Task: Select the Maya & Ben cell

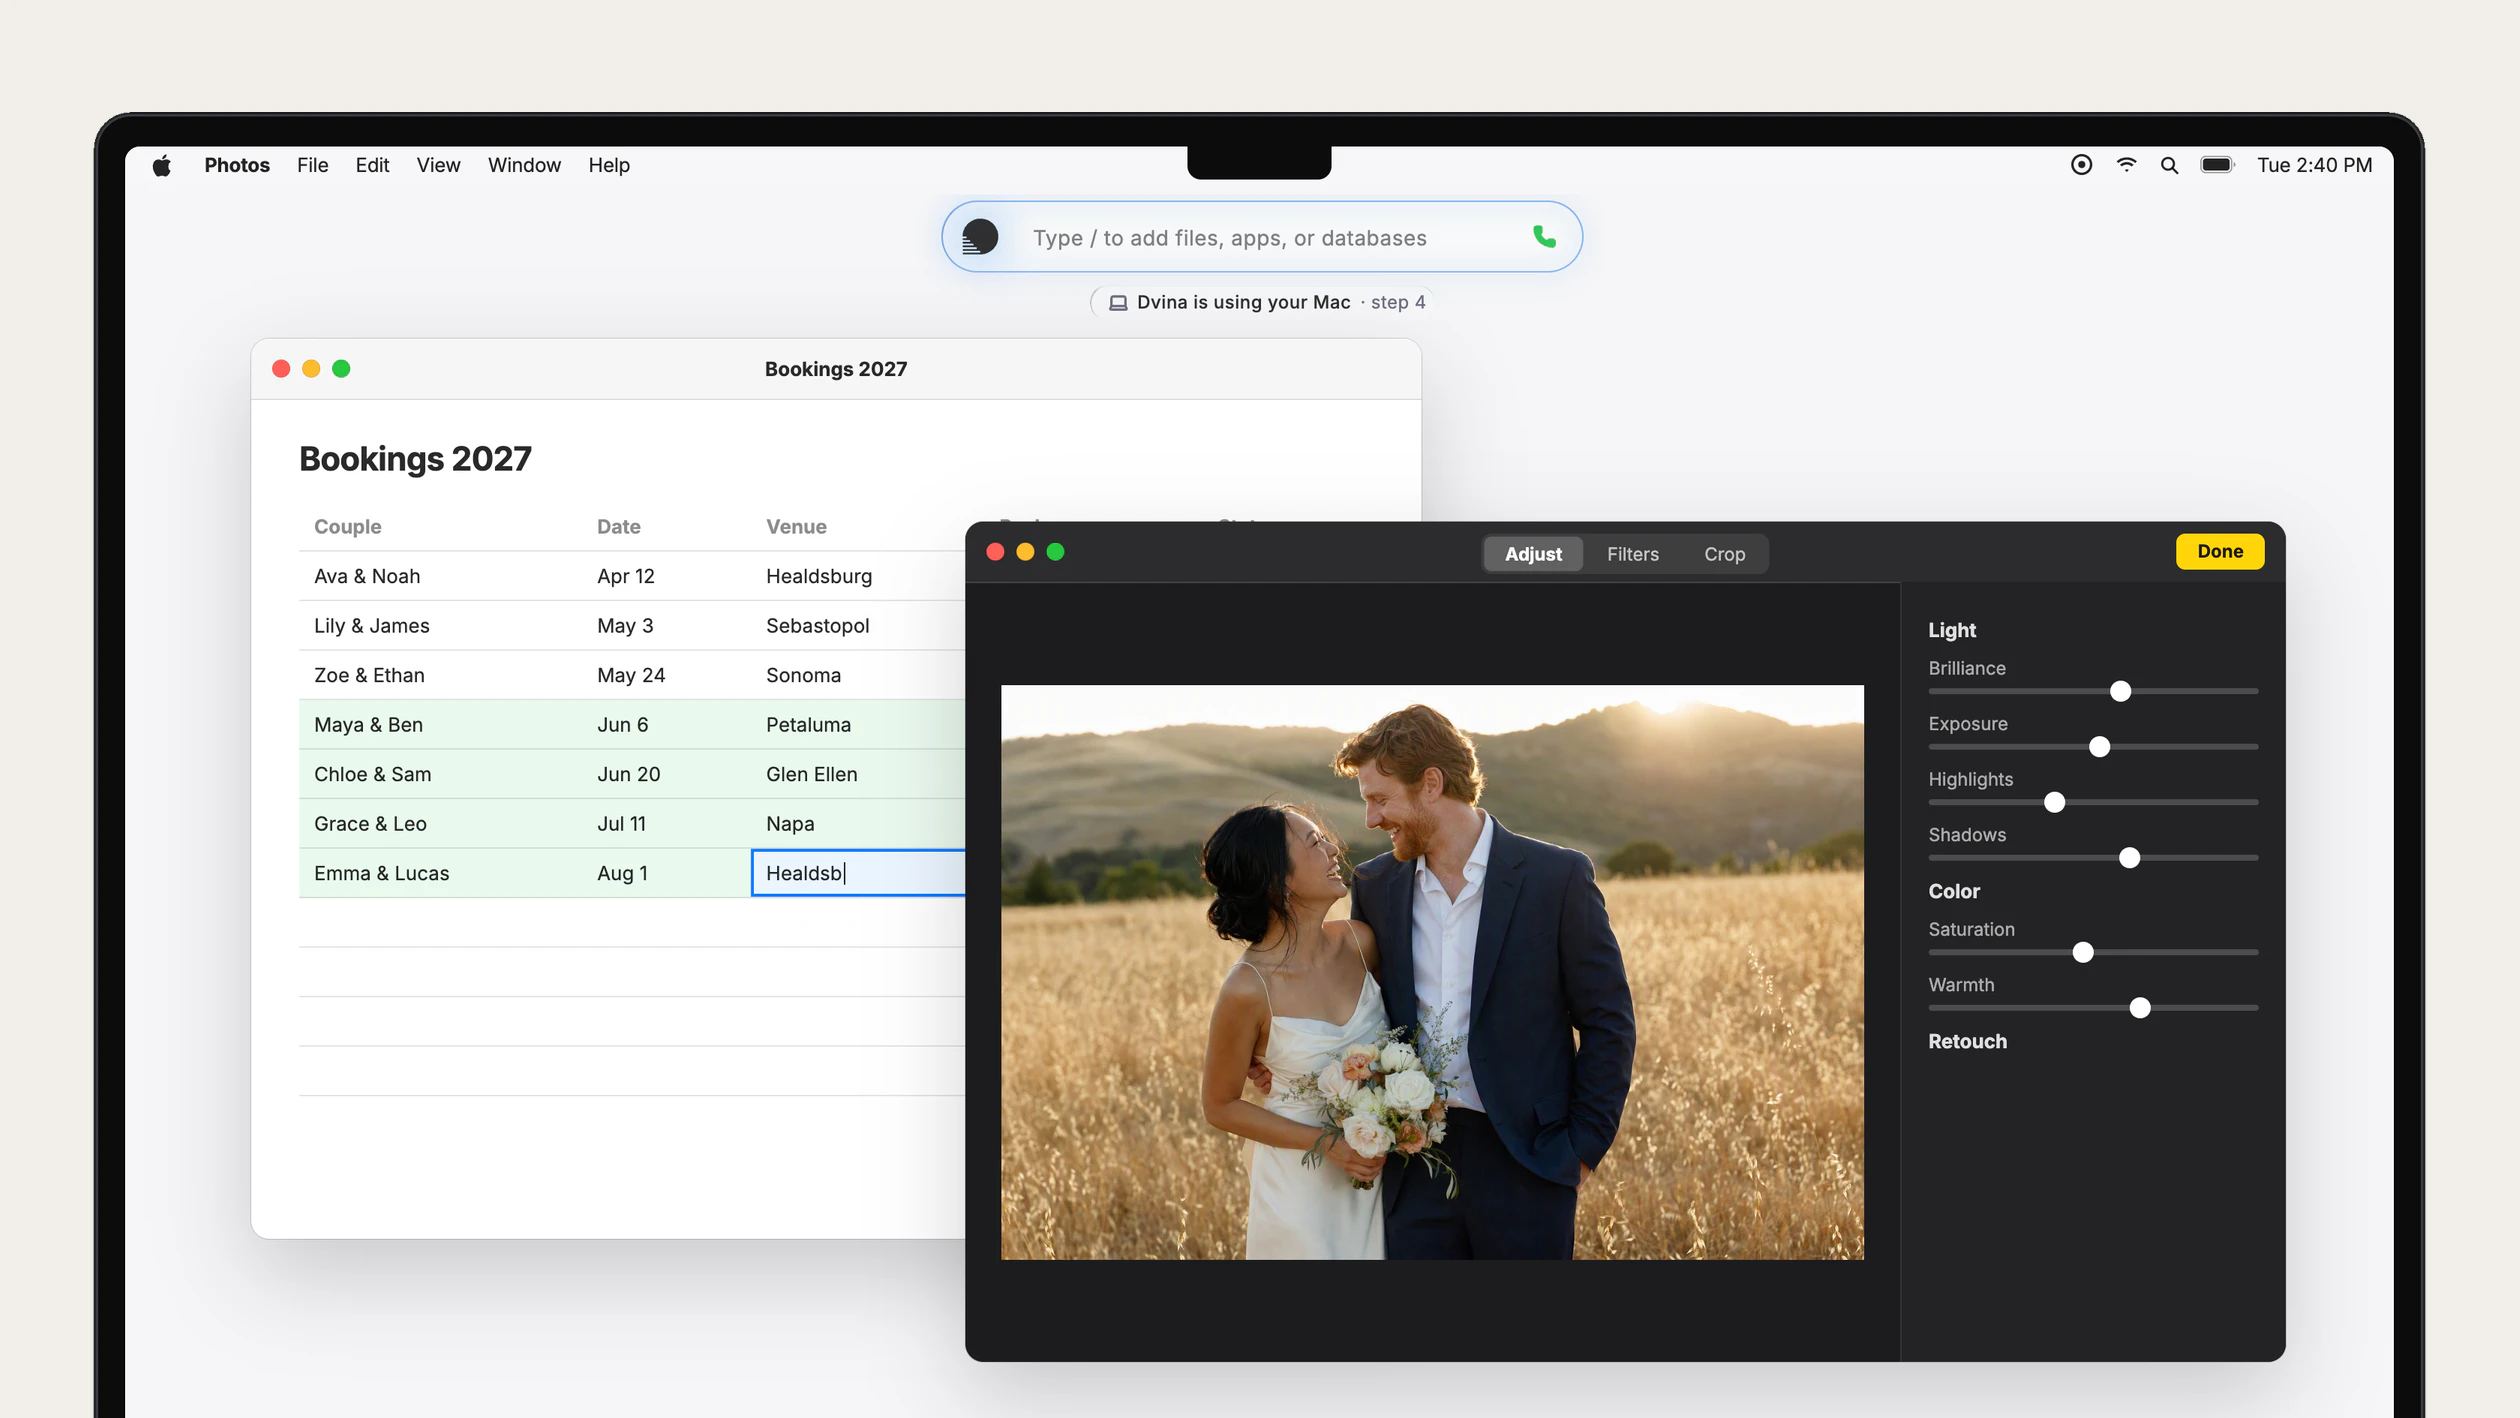Action: click(x=440, y=725)
